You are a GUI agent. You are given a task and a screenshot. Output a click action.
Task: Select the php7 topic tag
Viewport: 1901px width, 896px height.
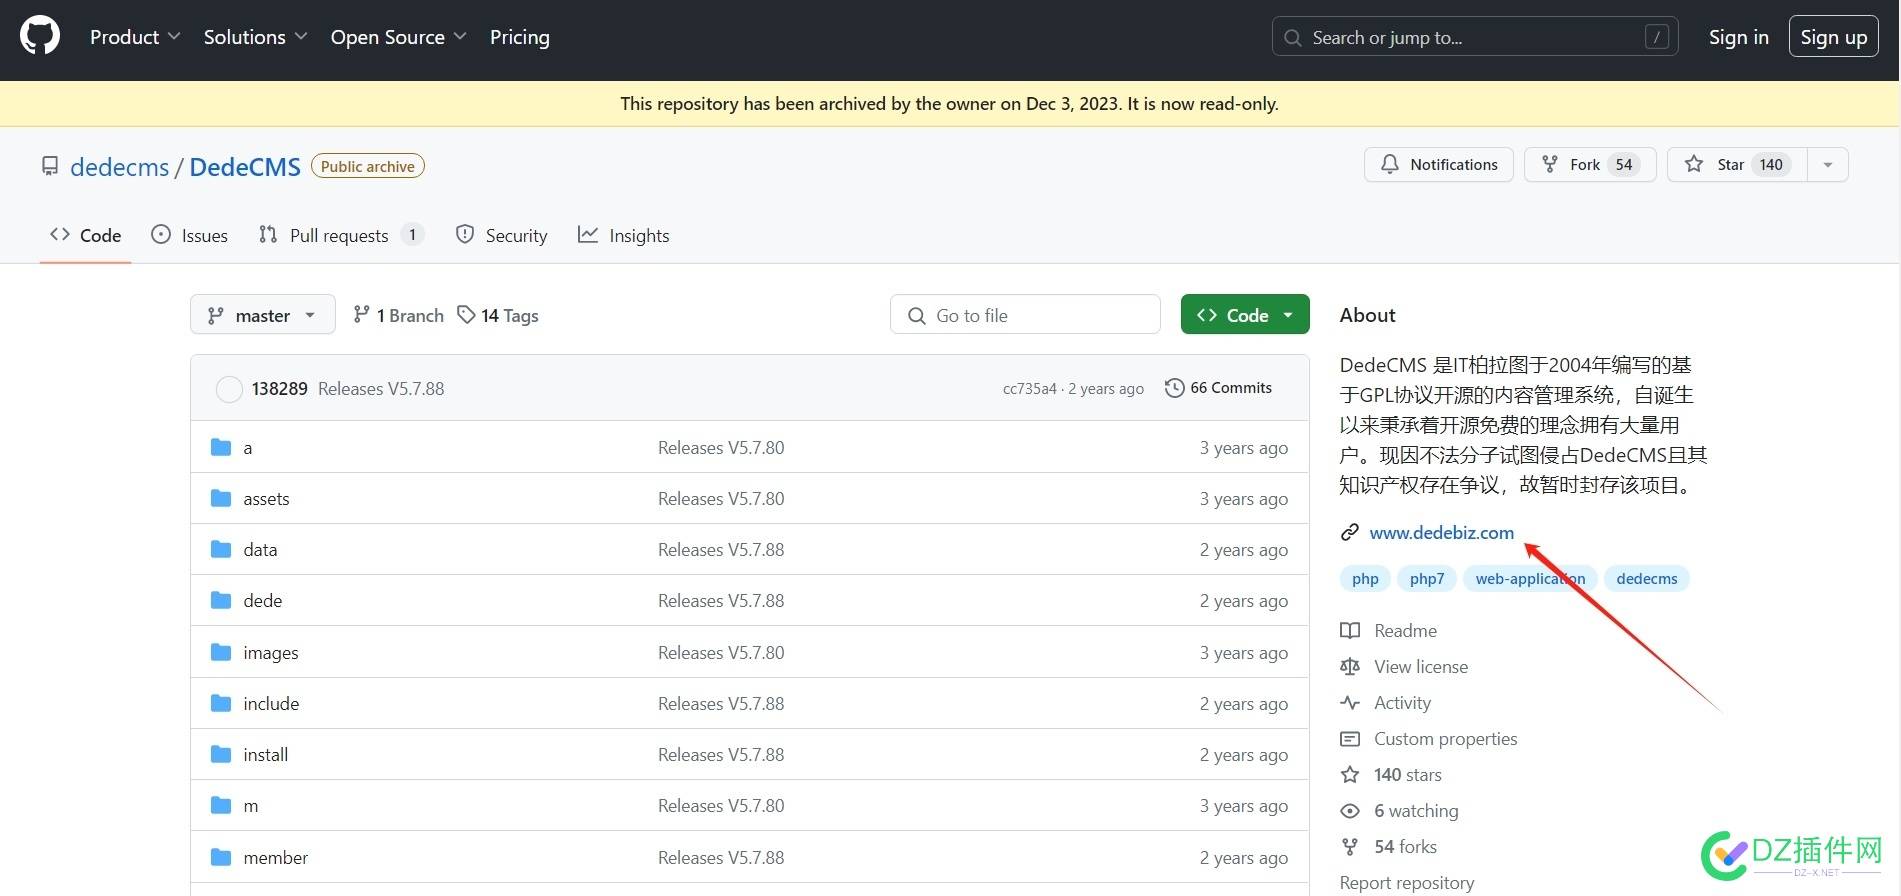click(x=1426, y=579)
